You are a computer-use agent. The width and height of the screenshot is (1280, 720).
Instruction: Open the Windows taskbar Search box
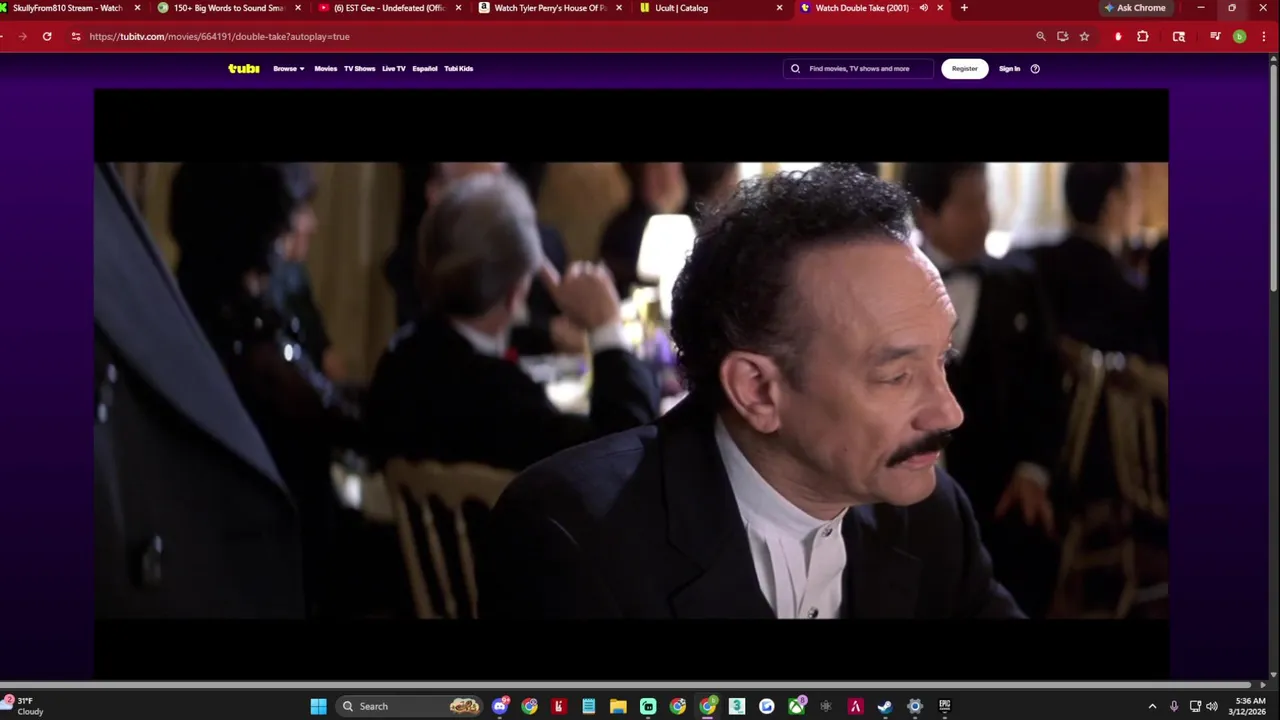tap(408, 706)
